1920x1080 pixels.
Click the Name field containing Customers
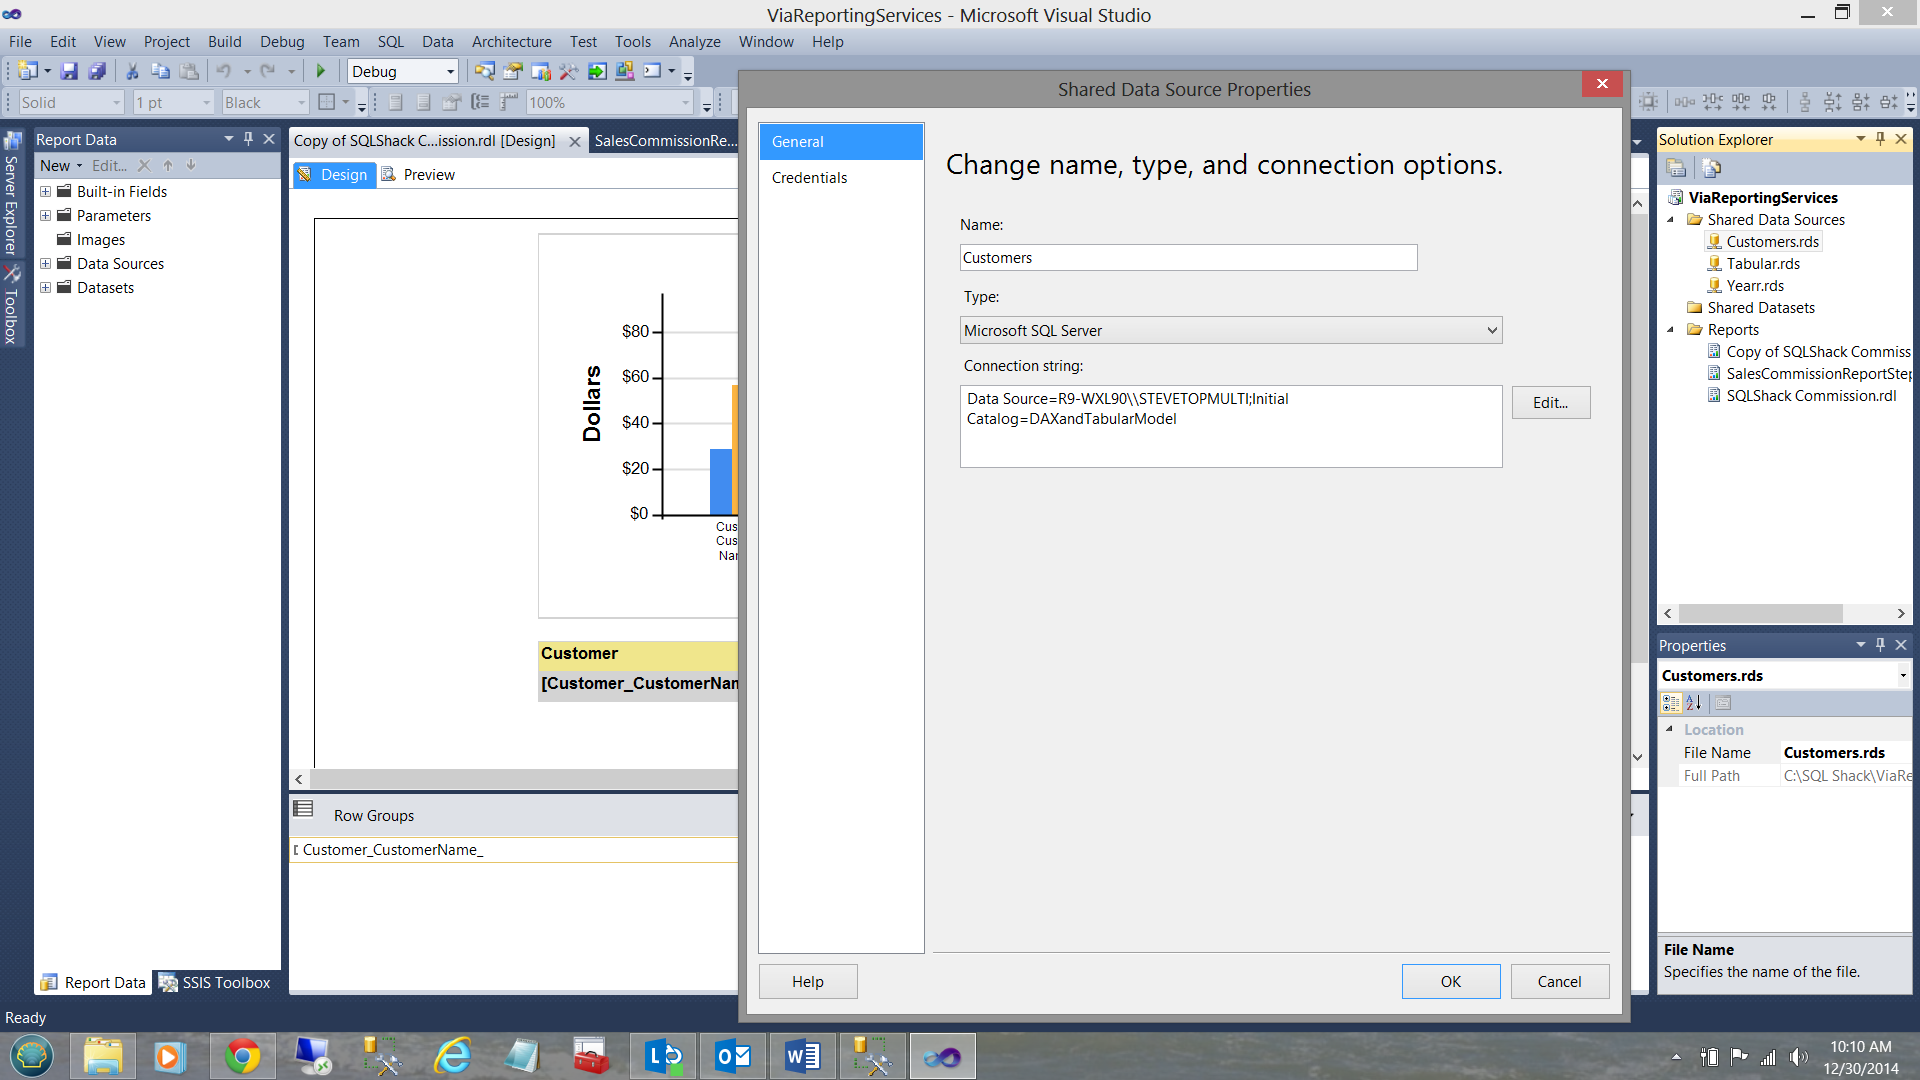(x=1187, y=258)
